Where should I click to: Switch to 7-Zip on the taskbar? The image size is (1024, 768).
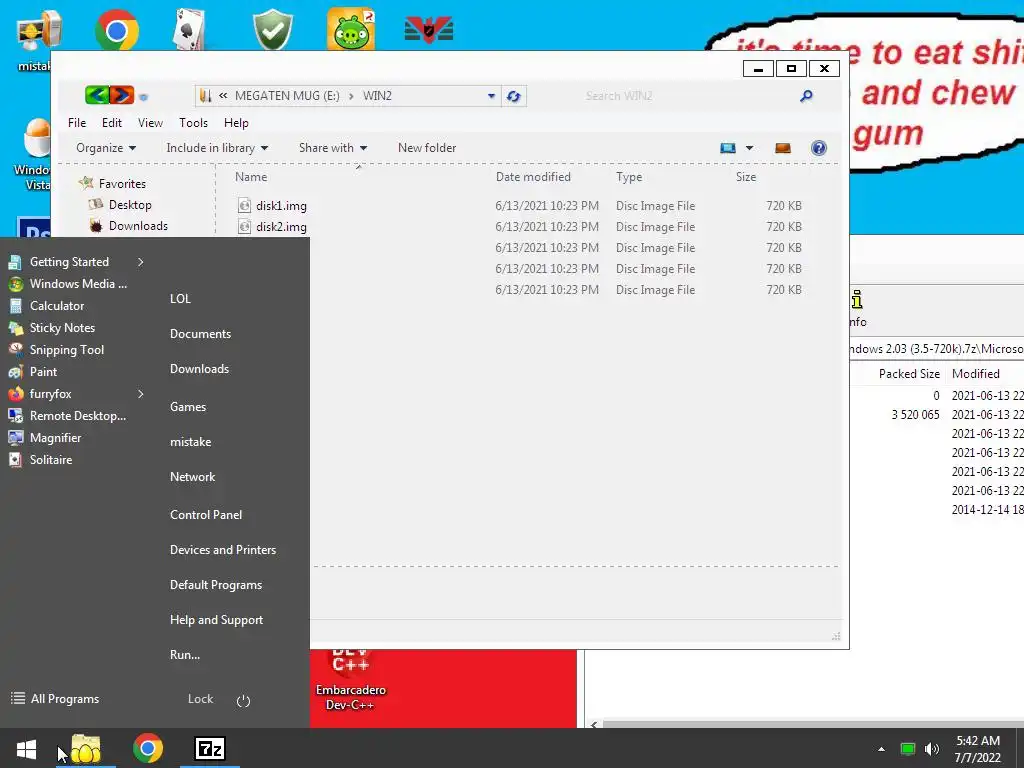point(210,748)
